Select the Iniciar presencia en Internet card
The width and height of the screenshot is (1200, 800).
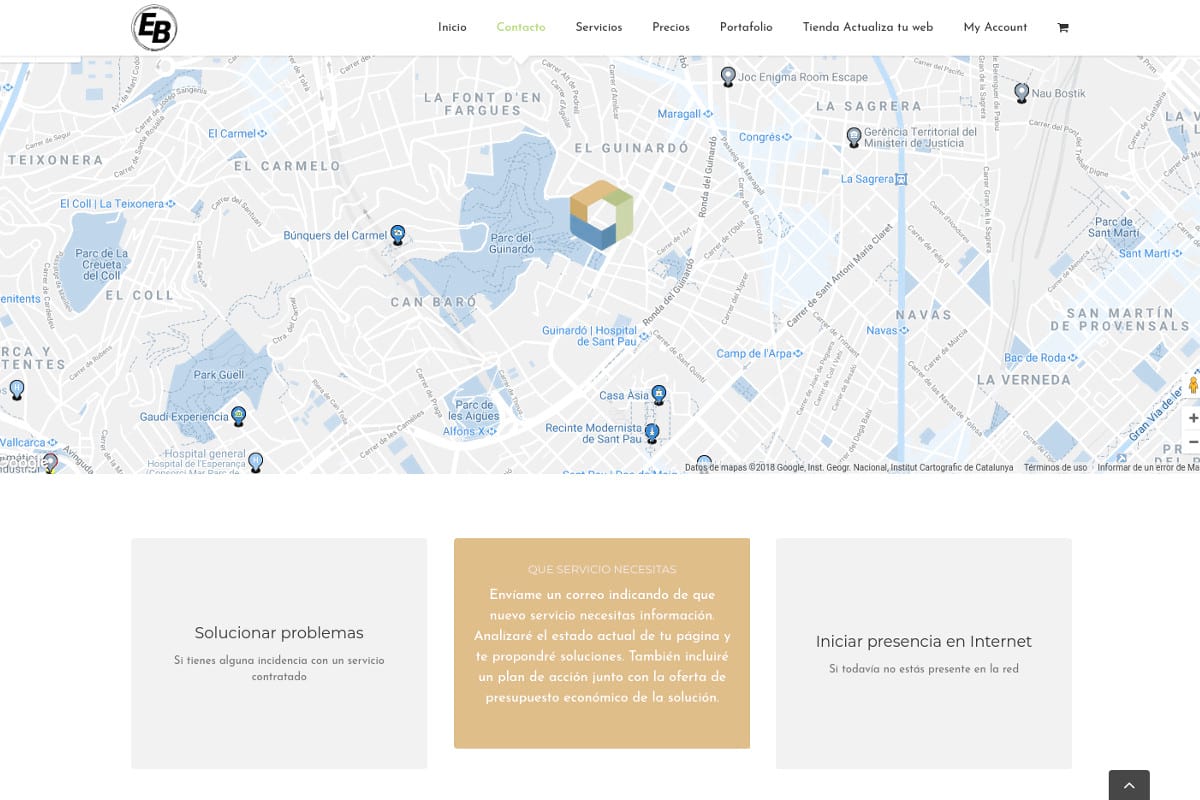pyautogui.click(x=924, y=653)
